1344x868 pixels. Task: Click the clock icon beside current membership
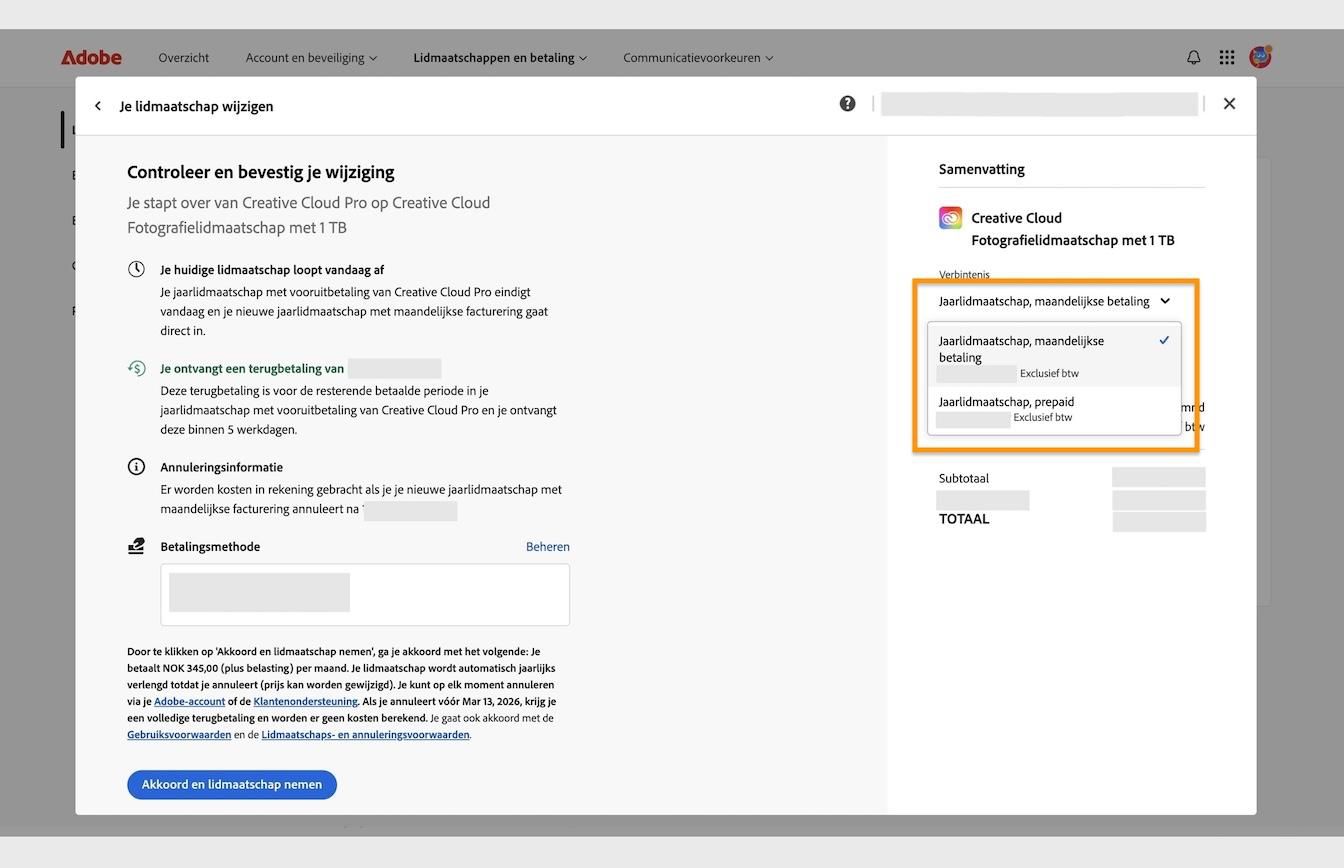coord(136,270)
